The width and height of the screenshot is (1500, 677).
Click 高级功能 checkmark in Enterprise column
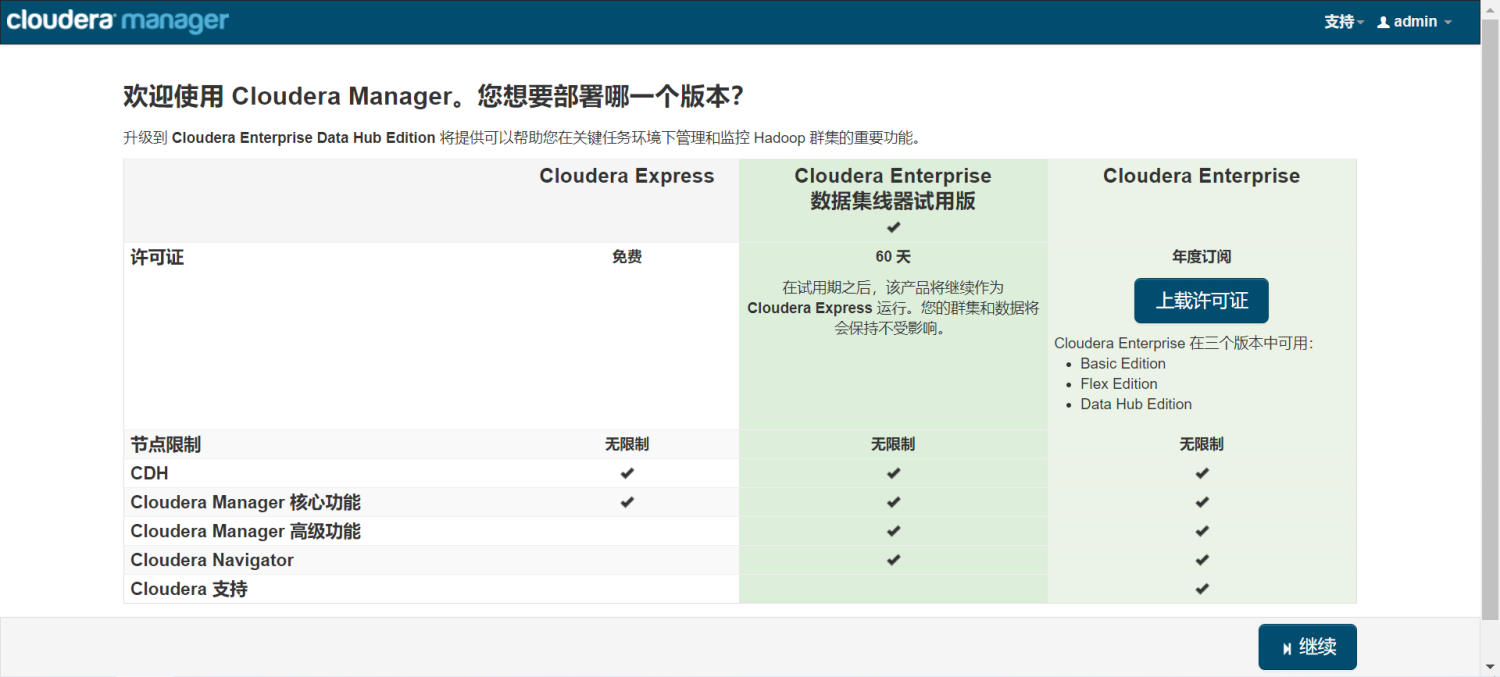click(x=1201, y=531)
